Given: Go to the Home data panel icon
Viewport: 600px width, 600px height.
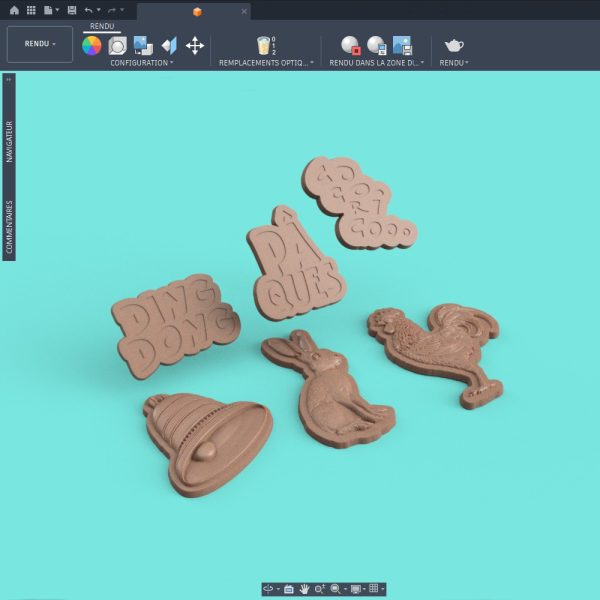Looking at the screenshot, I should point(14,10).
